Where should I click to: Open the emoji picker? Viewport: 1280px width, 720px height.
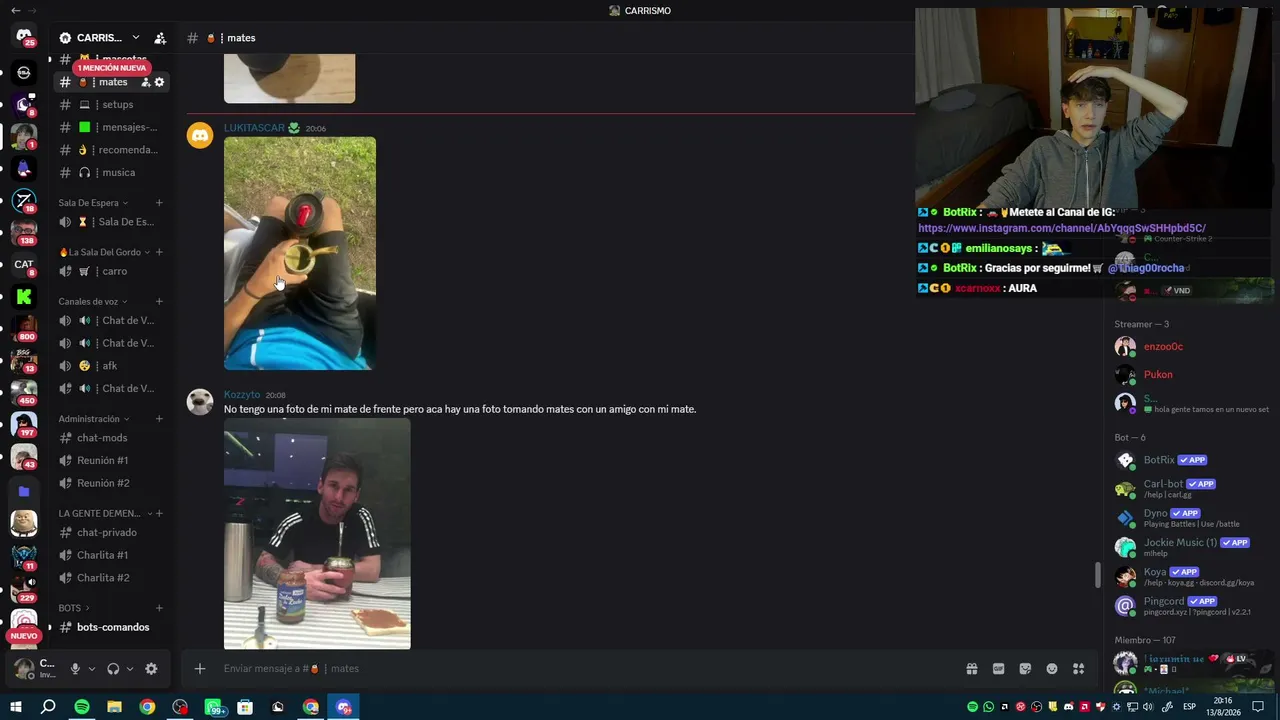pos(1052,669)
